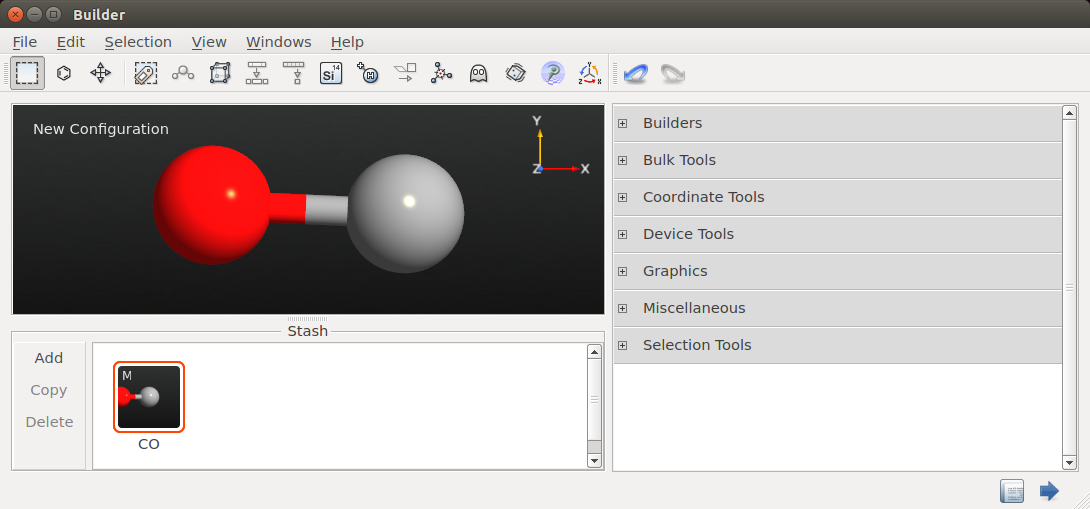Click the ghost atoms icon
Image resolution: width=1090 pixels, height=509 pixels.
pyautogui.click(x=478, y=73)
